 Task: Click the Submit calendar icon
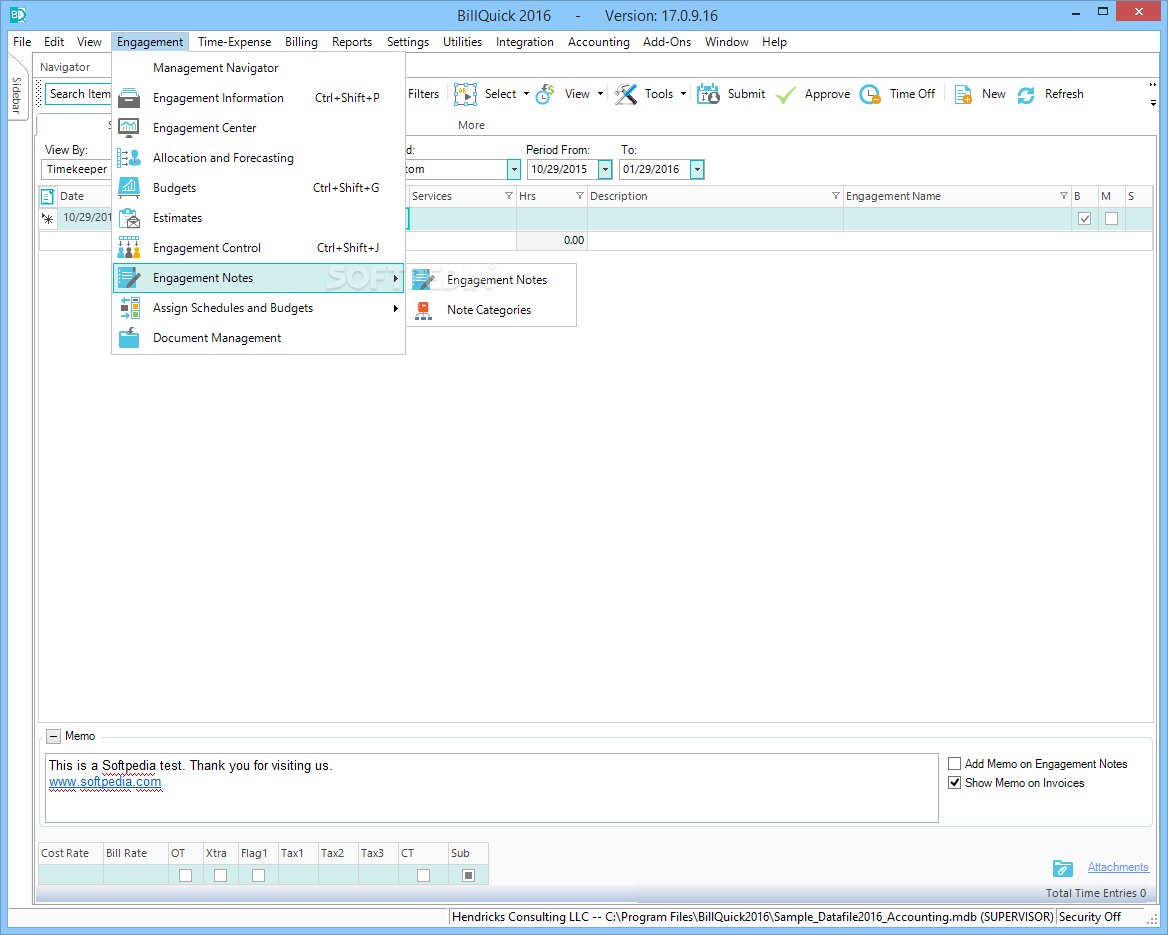(708, 94)
